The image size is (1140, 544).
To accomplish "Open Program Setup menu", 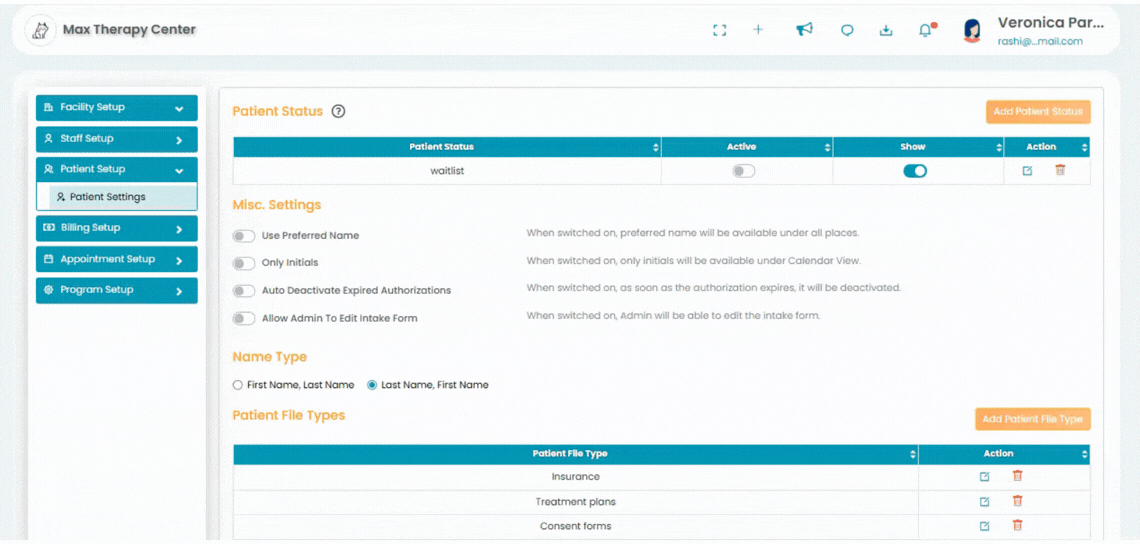I will pyautogui.click(x=116, y=290).
